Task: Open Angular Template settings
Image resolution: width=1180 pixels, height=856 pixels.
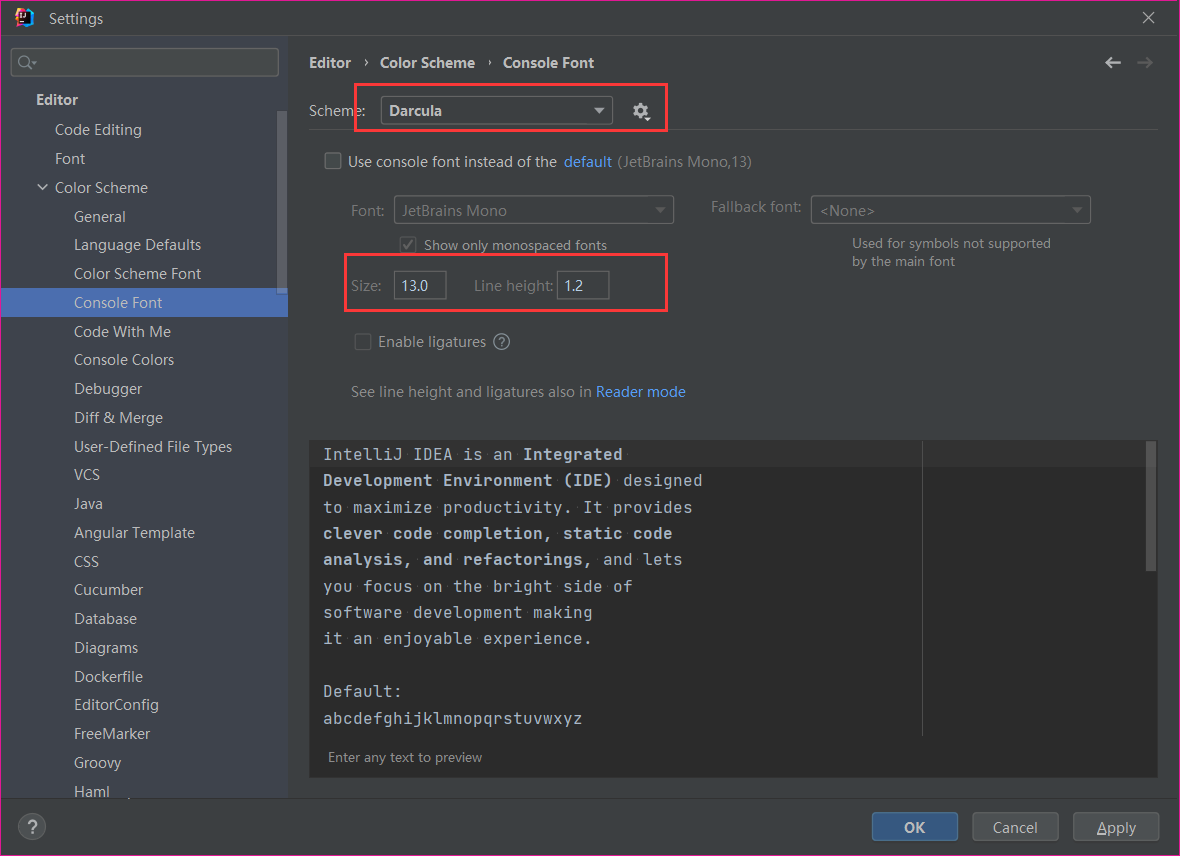Action: click(x=134, y=532)
